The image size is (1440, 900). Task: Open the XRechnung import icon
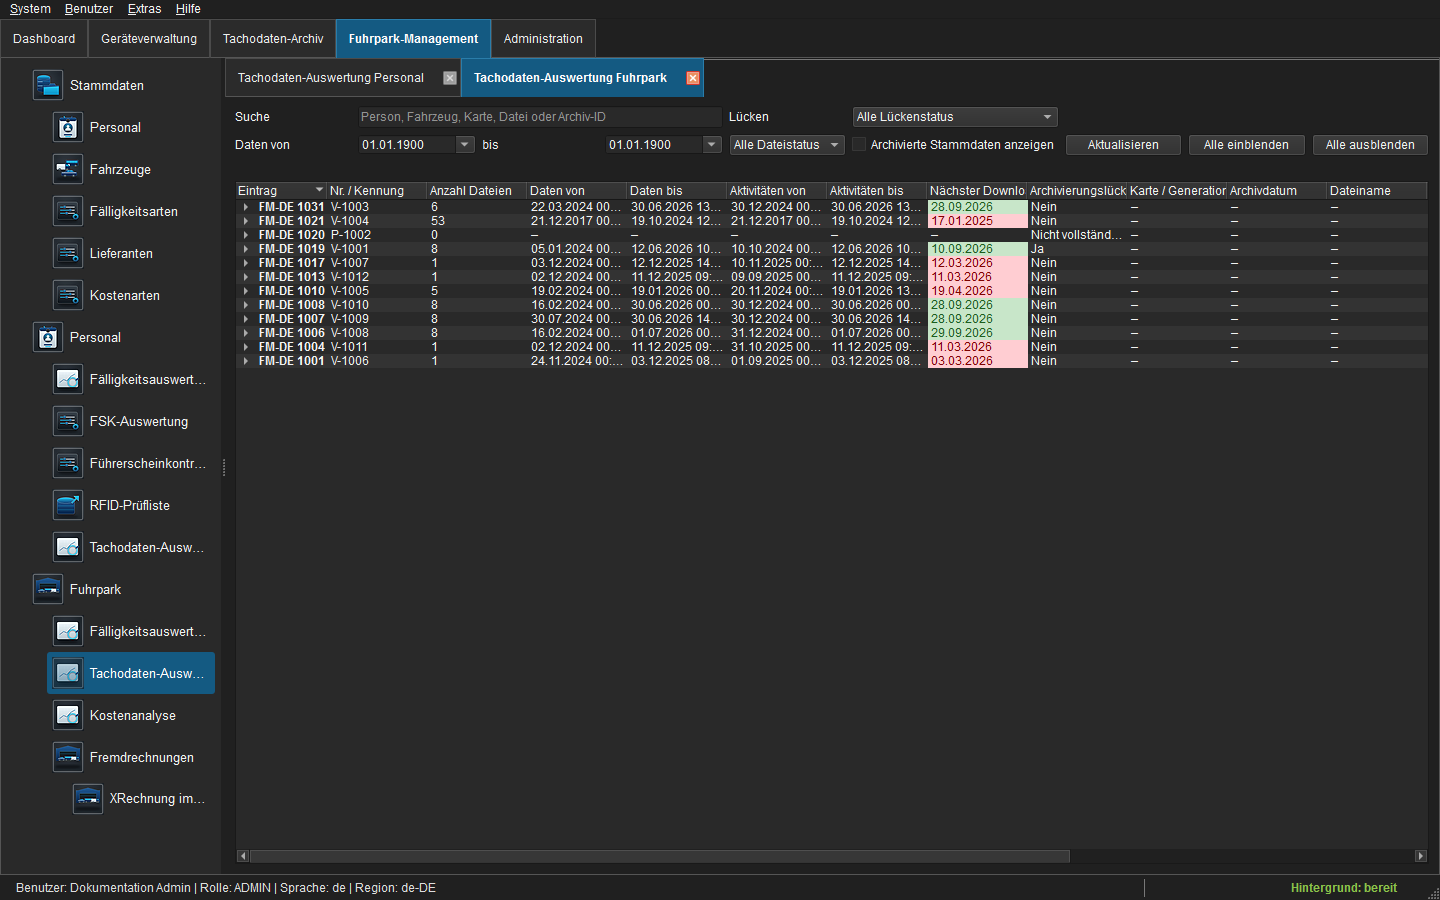(88, 798)
